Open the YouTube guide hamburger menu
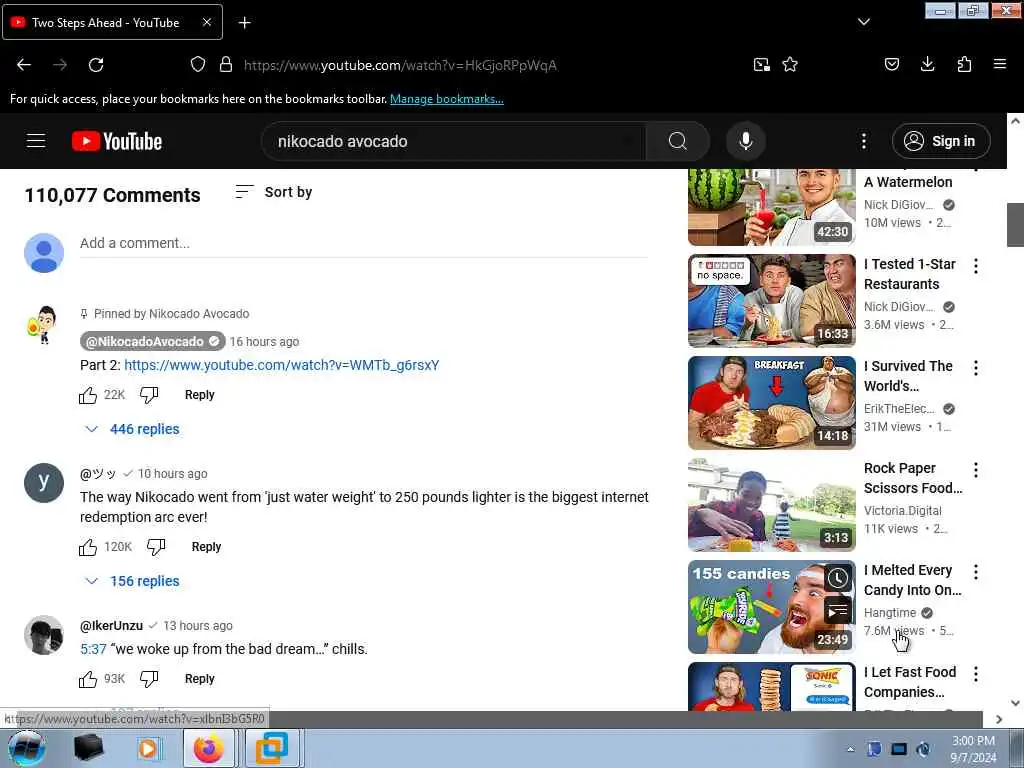The width and height of the screenshot is (1024, 768). pyautogui.click(x=36, y=141)
